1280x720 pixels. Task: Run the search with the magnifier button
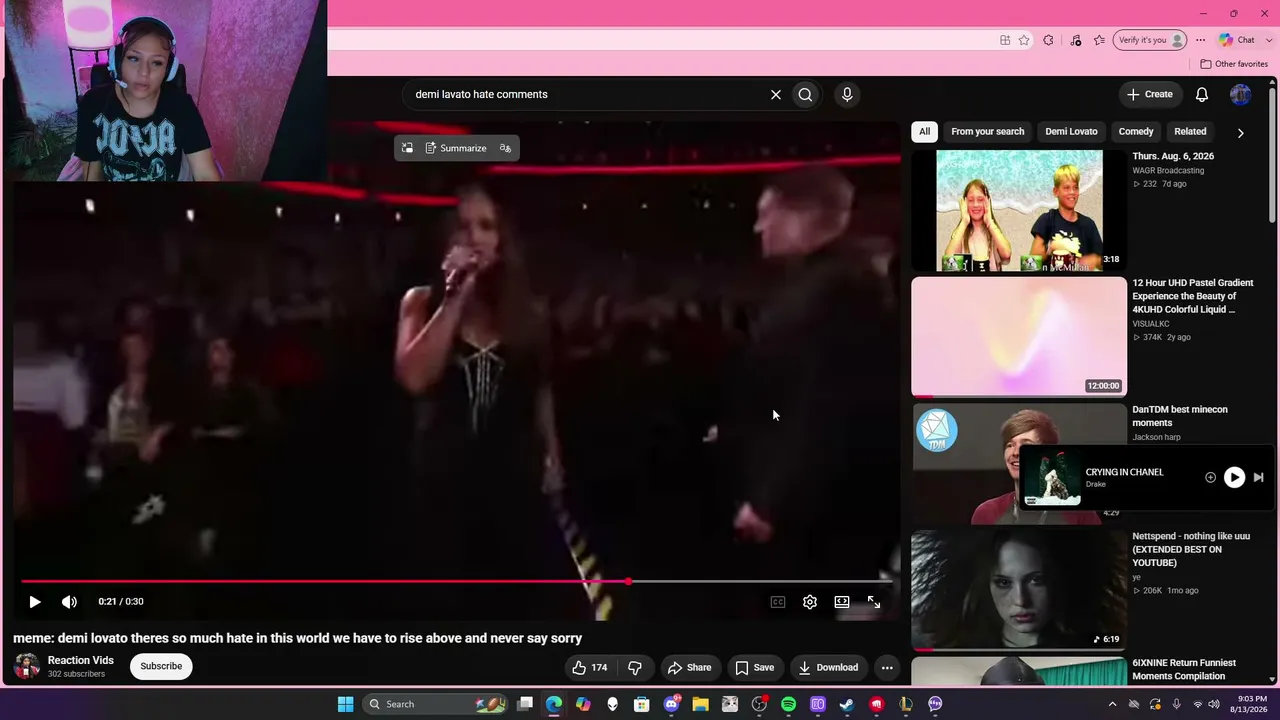[805, 95]
